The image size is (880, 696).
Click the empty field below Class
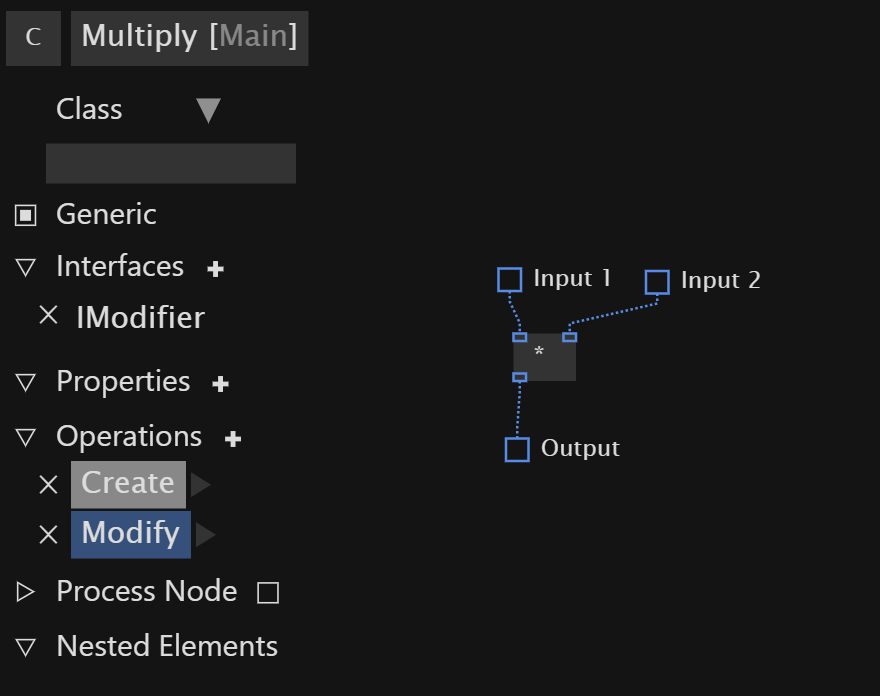pyautogui.click(x=171, y=163)
